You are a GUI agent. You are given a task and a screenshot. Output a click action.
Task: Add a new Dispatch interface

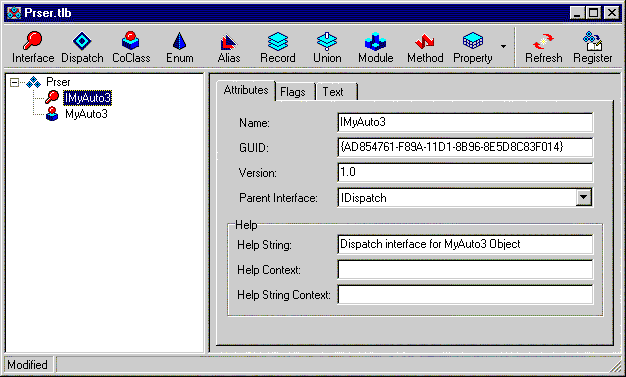tap(82, 47)
